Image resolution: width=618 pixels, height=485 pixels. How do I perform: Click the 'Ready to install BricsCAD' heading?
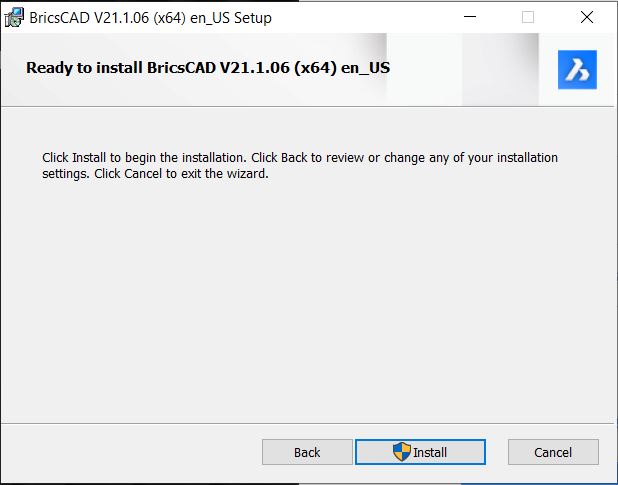[x=208, y=68]
